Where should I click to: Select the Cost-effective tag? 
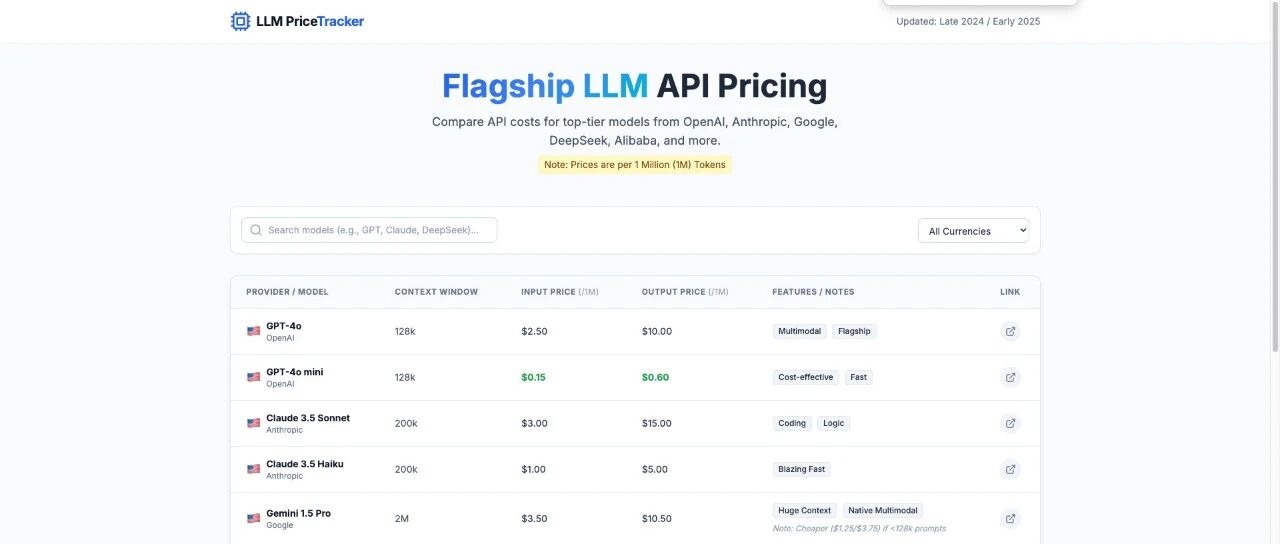(805, 377)
